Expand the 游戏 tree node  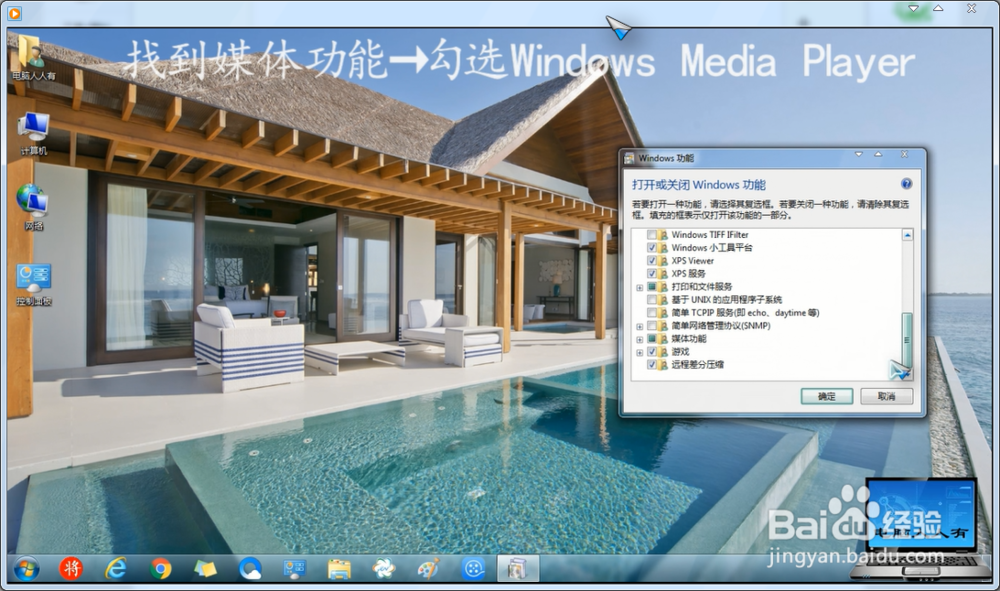point(640,353)
